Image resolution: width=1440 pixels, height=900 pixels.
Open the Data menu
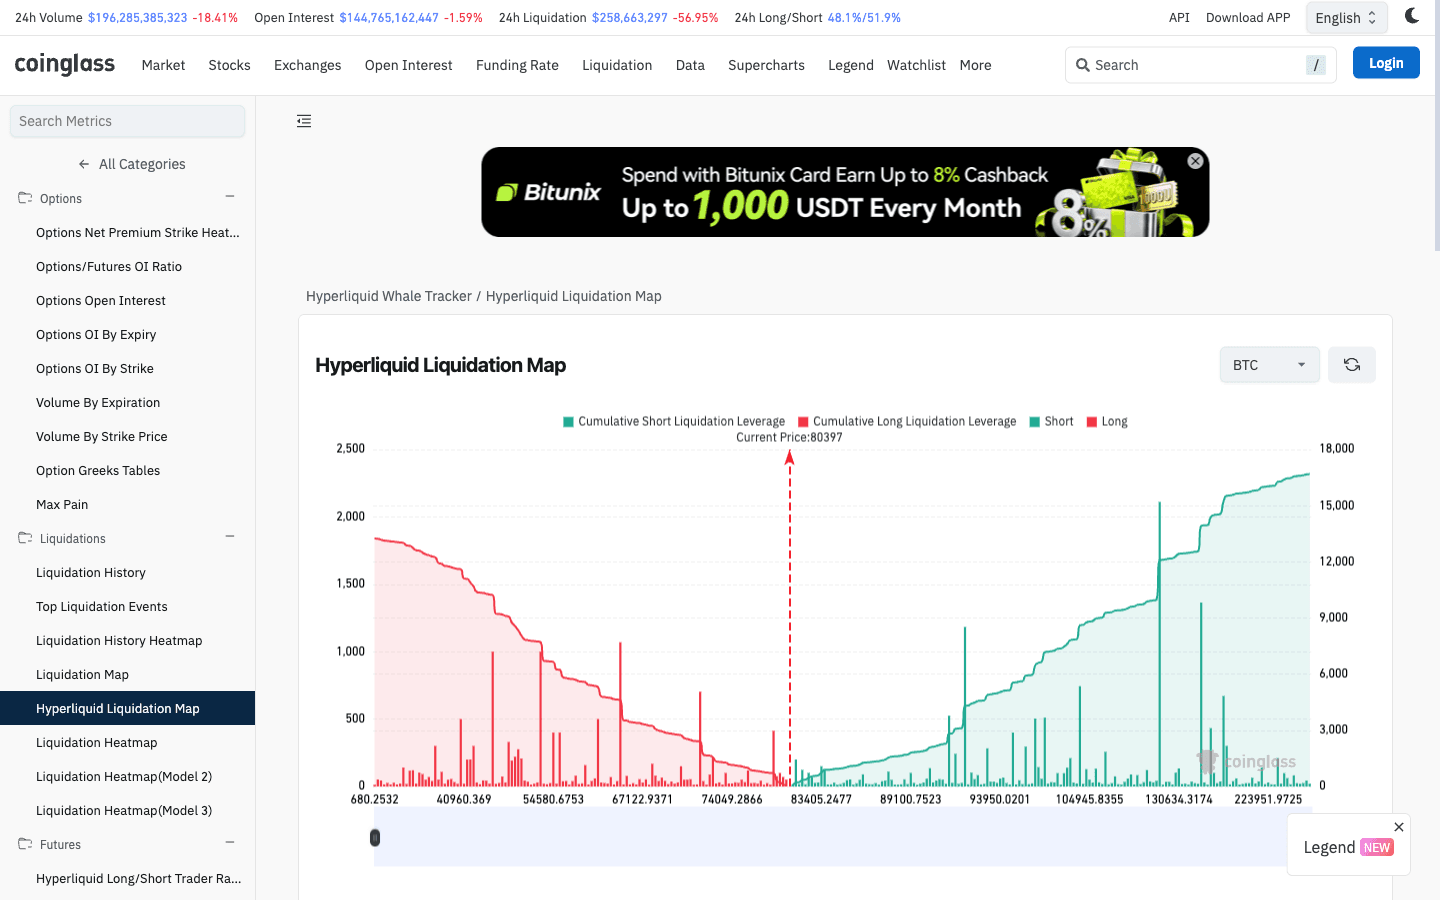tap(690, 65)
